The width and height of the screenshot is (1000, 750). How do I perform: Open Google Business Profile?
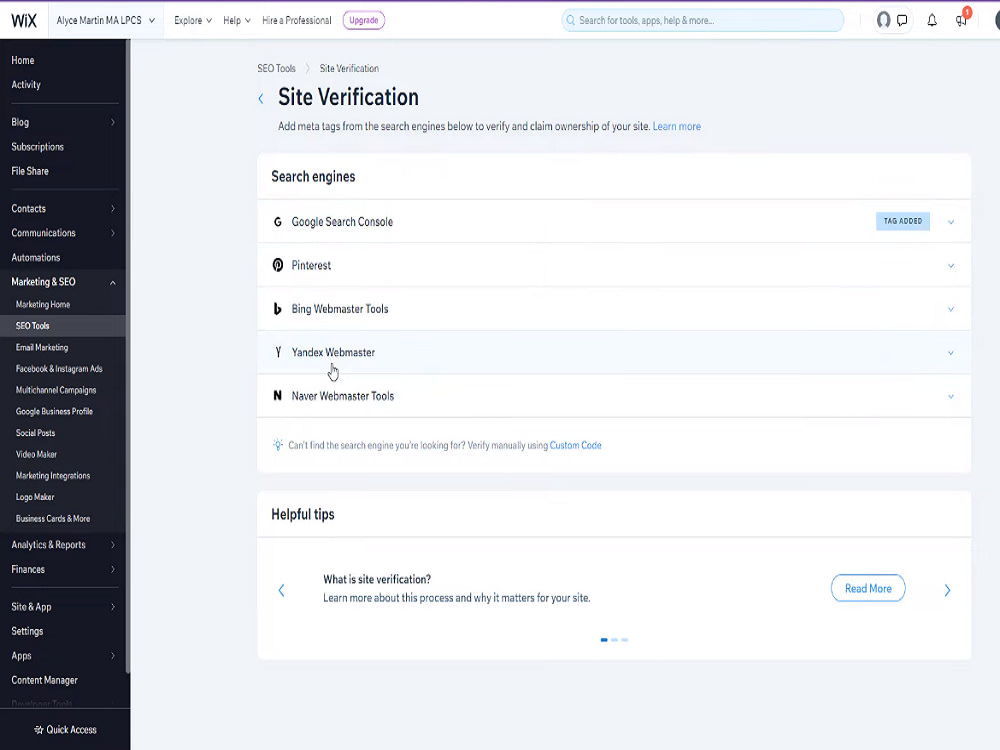tap(54, 411)
